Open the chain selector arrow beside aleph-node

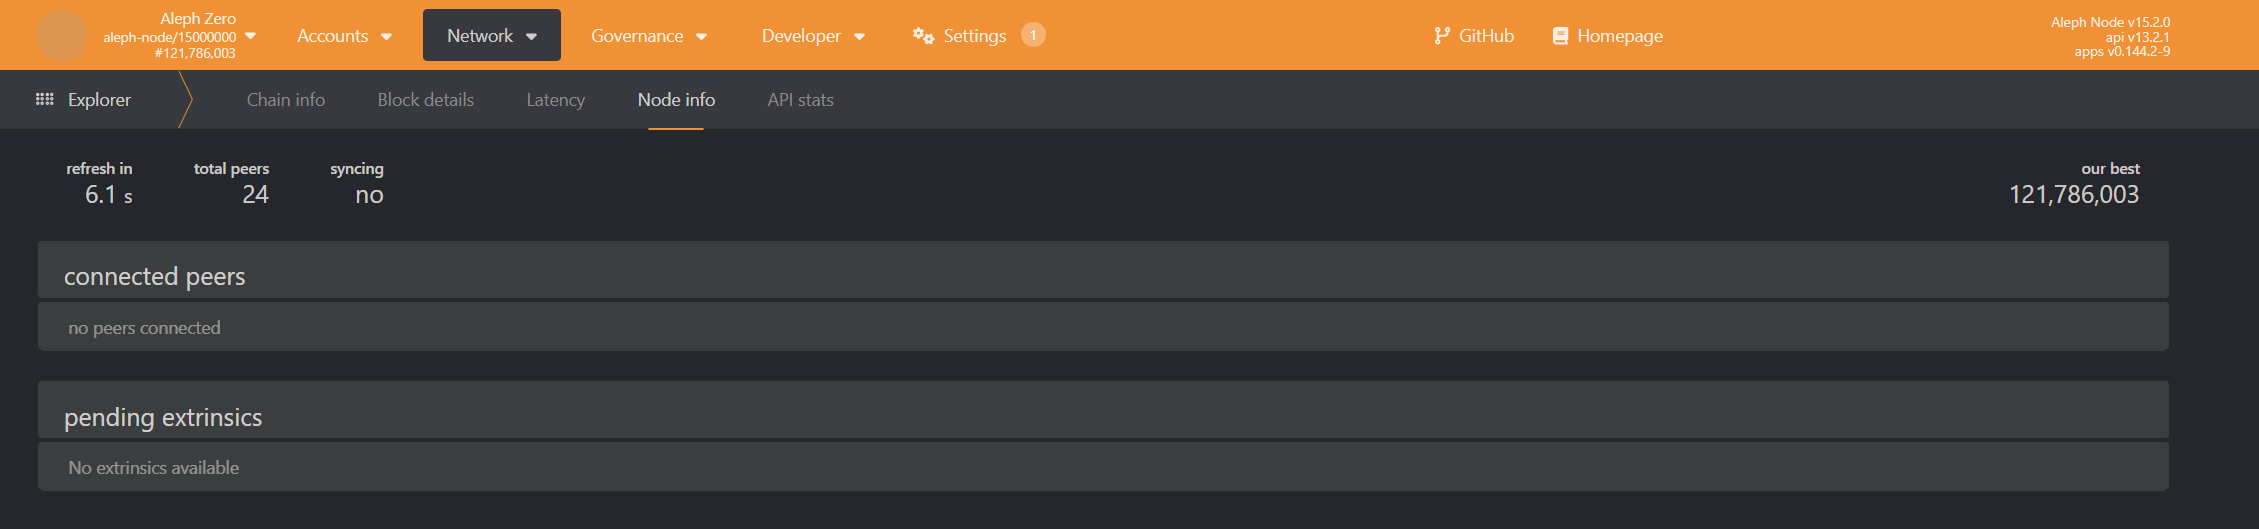click(251, 36)
